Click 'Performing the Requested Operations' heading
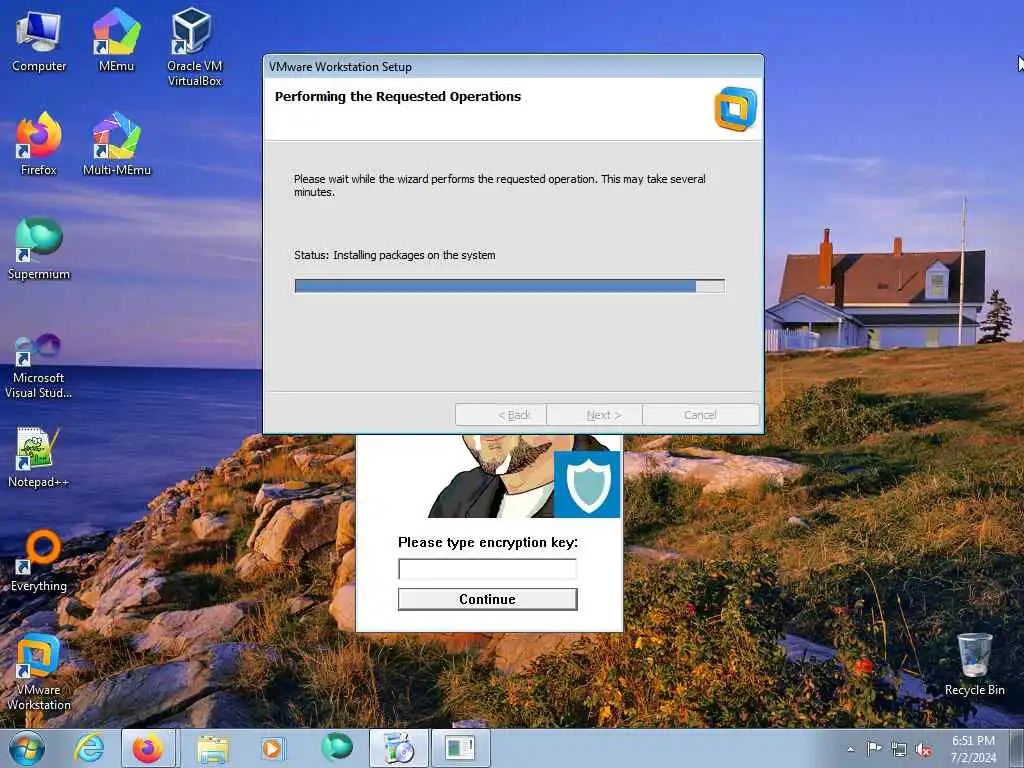 398,97
